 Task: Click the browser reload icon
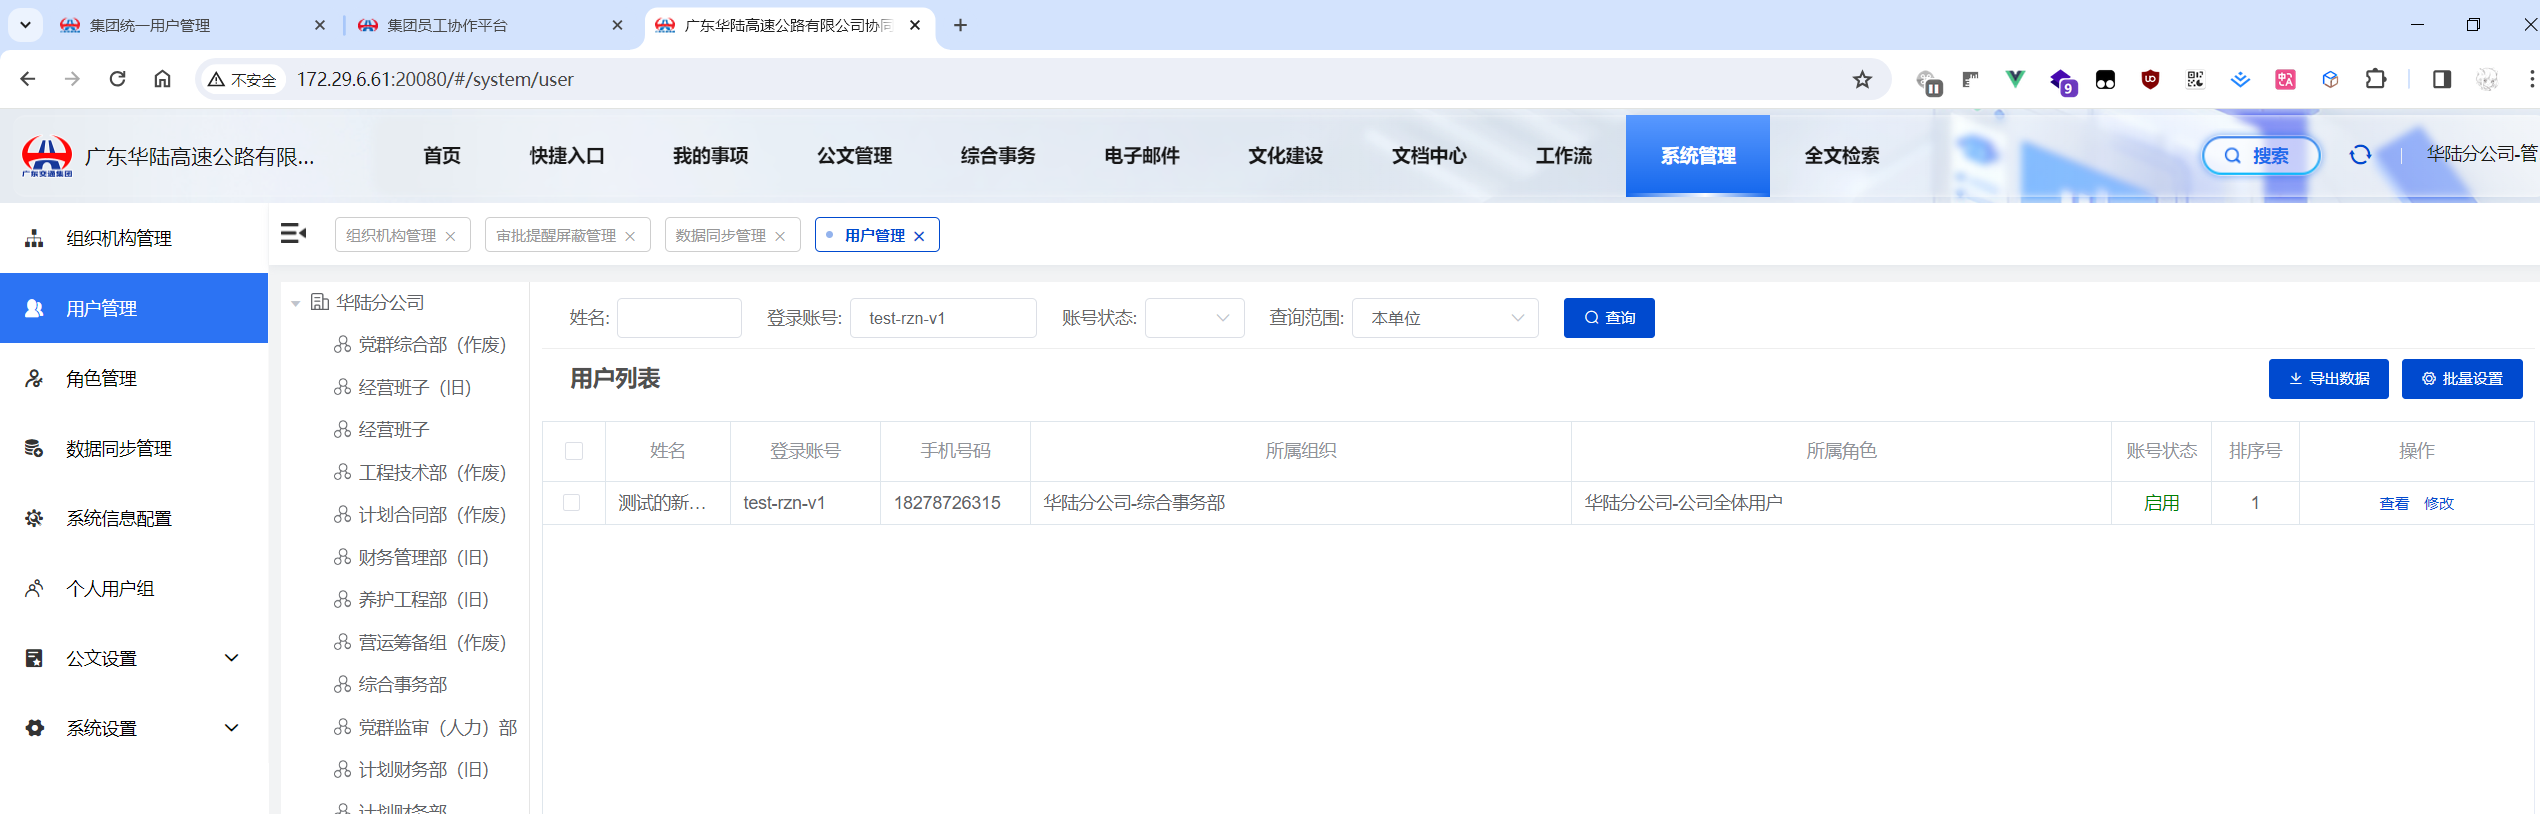click(x=118, y=79)
